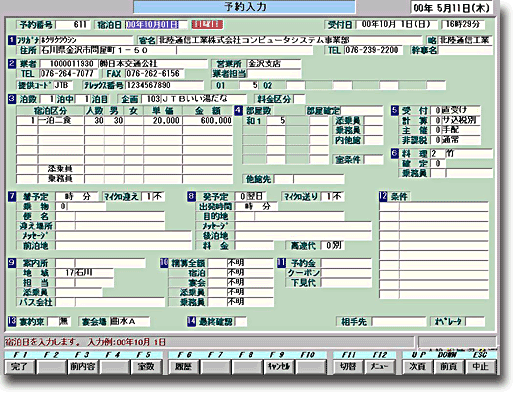The height and width of the screenshot is (395, 517).
Task: Go to next page with 次頁
Action: (417, 367)
